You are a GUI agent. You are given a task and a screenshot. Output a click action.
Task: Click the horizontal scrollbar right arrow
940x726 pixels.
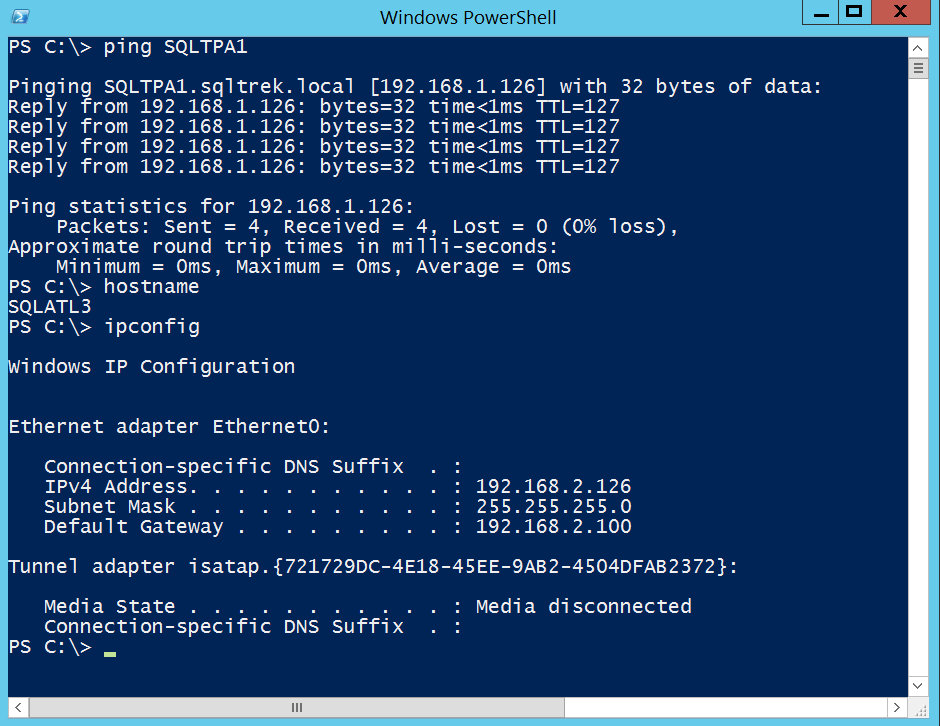(x=900, y=707)
